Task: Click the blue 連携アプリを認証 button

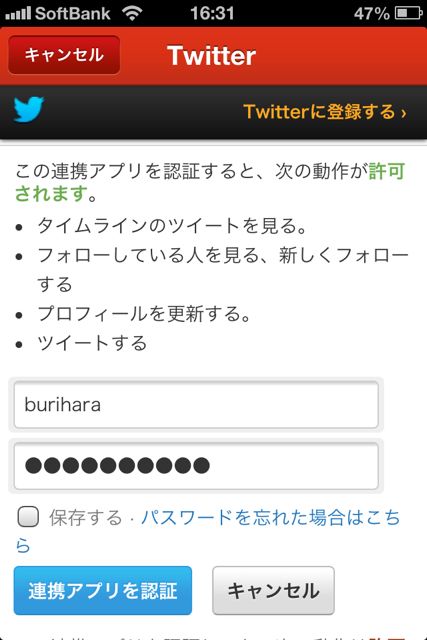Action: click(102, 590)
